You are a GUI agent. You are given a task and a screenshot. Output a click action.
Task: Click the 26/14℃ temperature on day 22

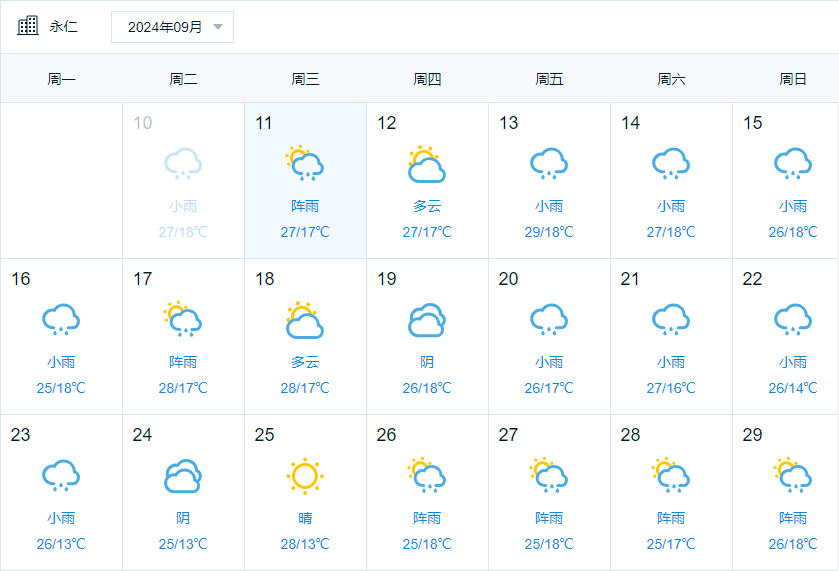(x=792, y=388)
